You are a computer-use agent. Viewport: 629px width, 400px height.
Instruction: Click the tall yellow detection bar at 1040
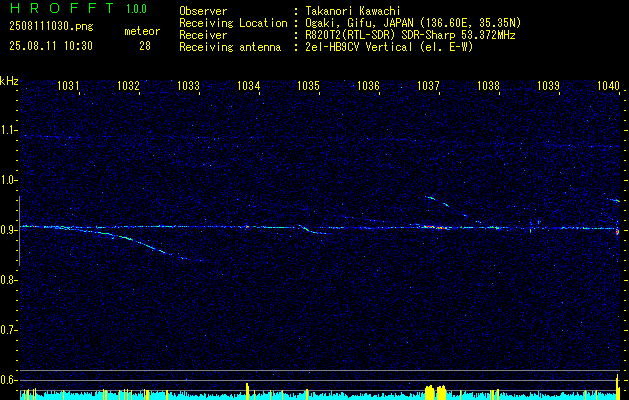(618, 387)
